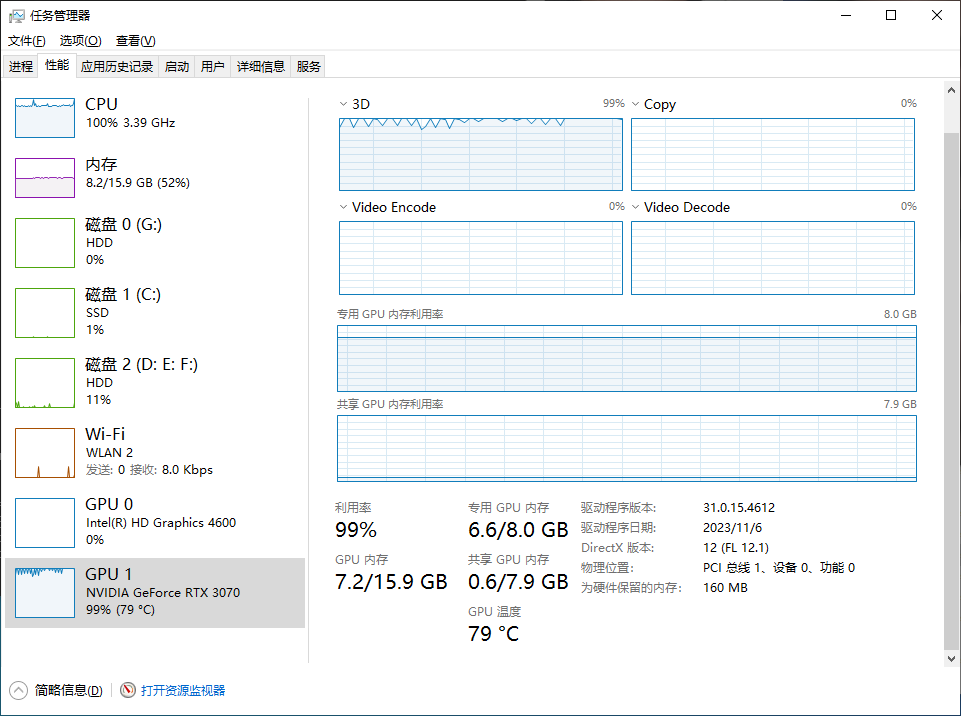The height and width of the screenshot is (716, 961).
Task: Select the 内存 memory graph thumbnail
Action: pos(45,178)
